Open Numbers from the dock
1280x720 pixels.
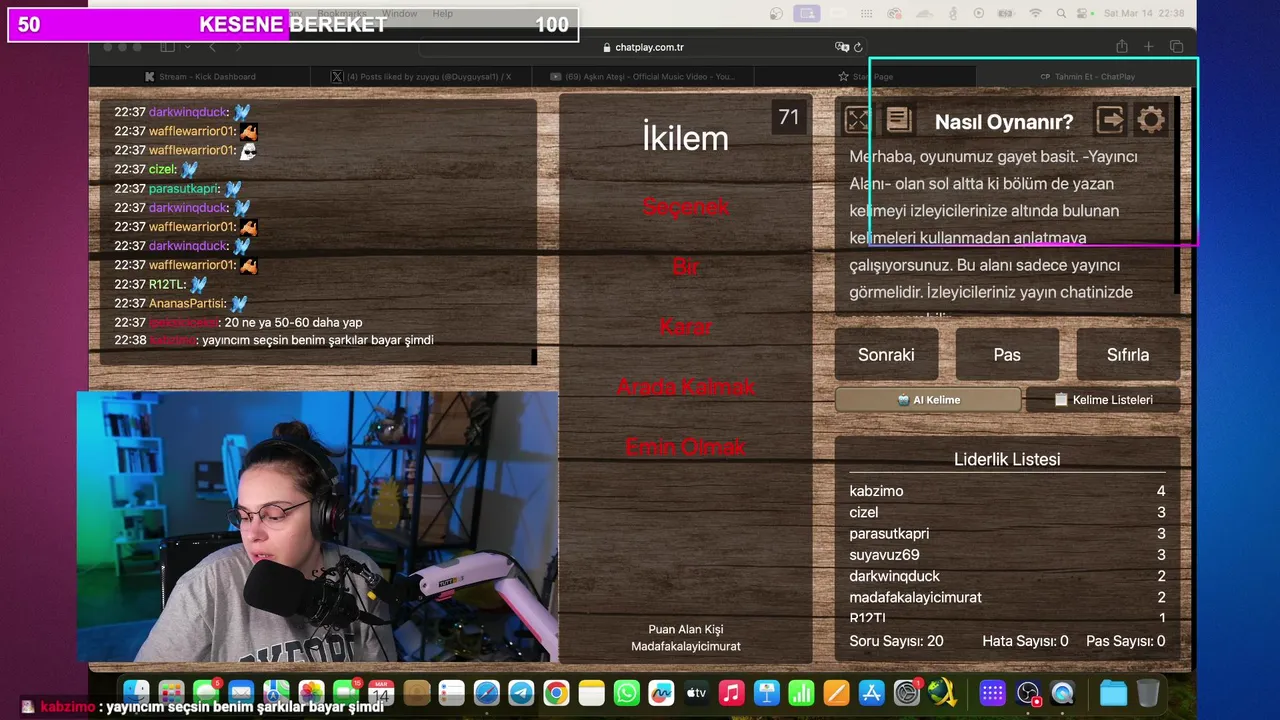(x=802, y=692)
